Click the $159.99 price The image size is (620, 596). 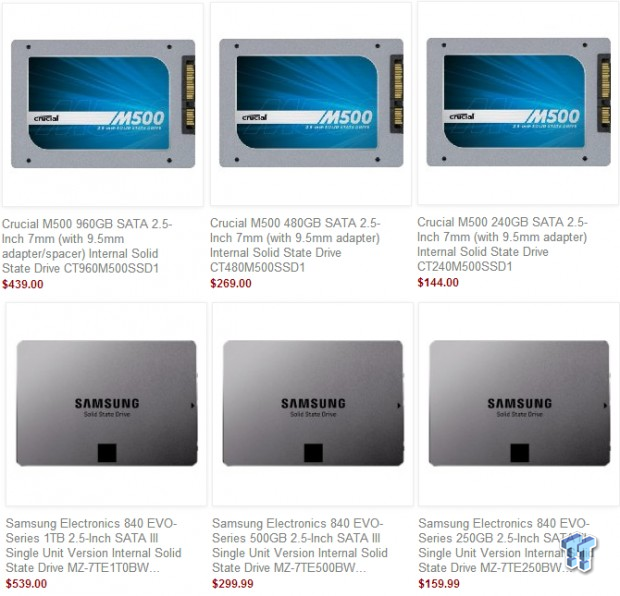(439, 584)
